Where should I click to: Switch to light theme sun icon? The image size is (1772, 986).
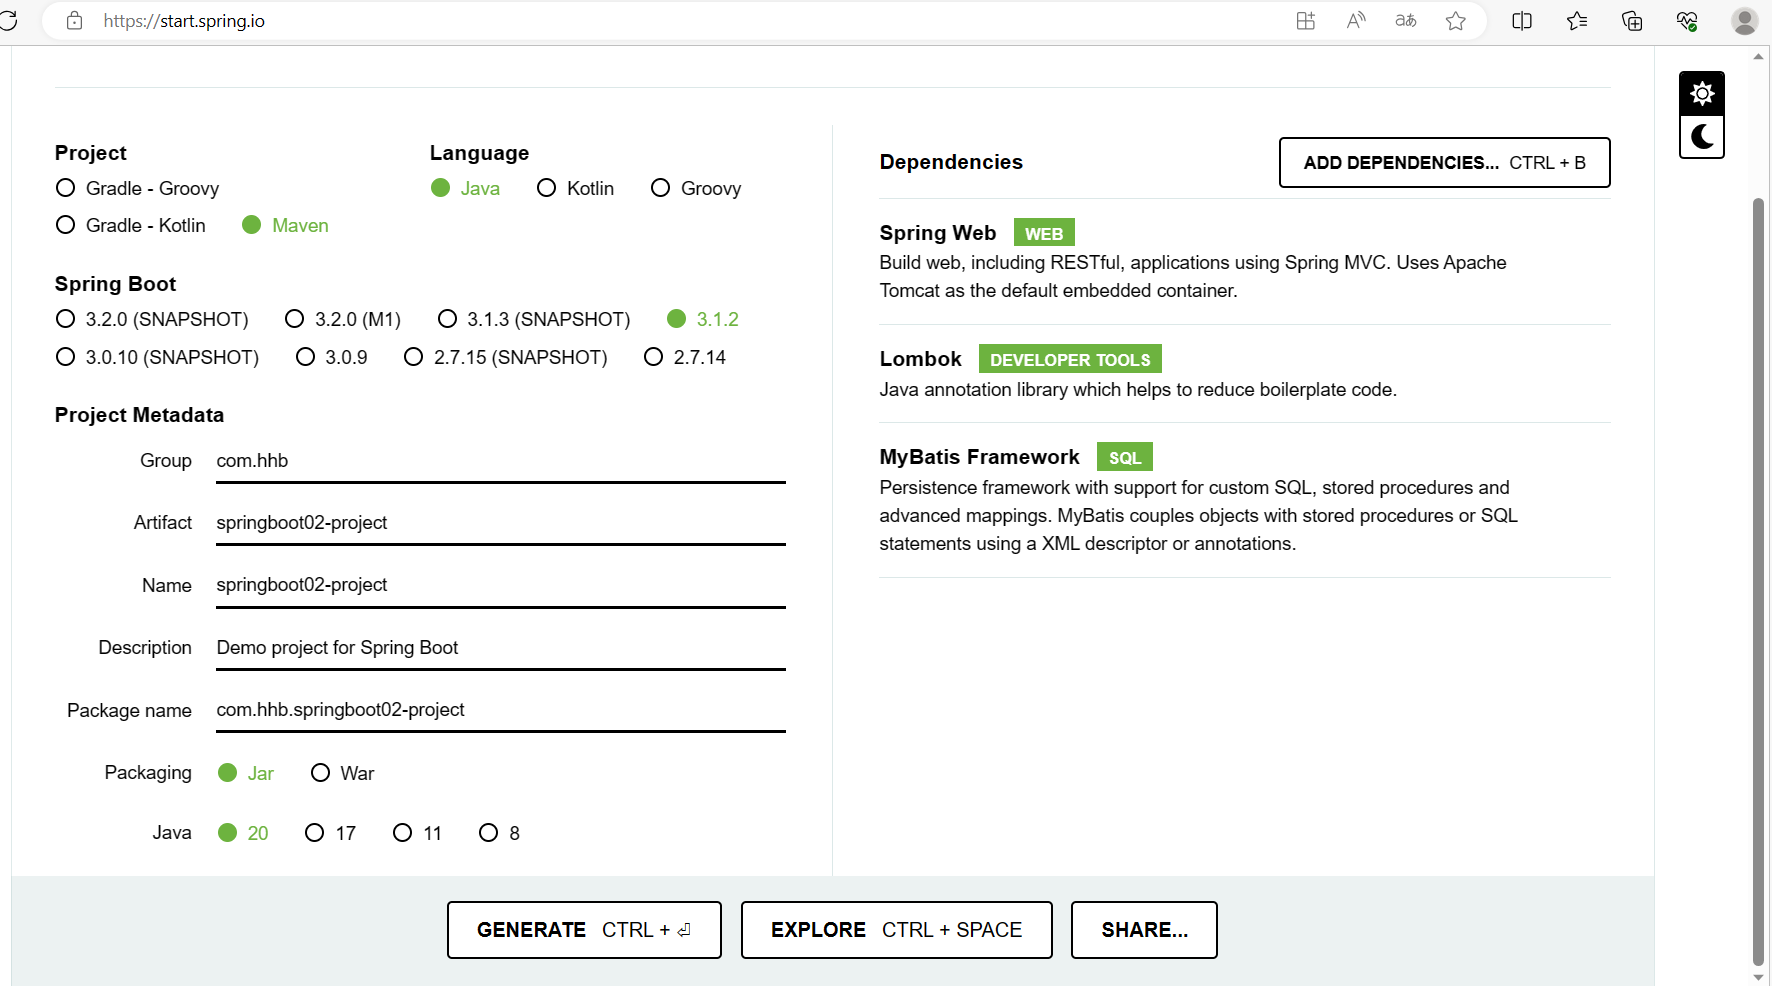click(x=1702, y=94)
